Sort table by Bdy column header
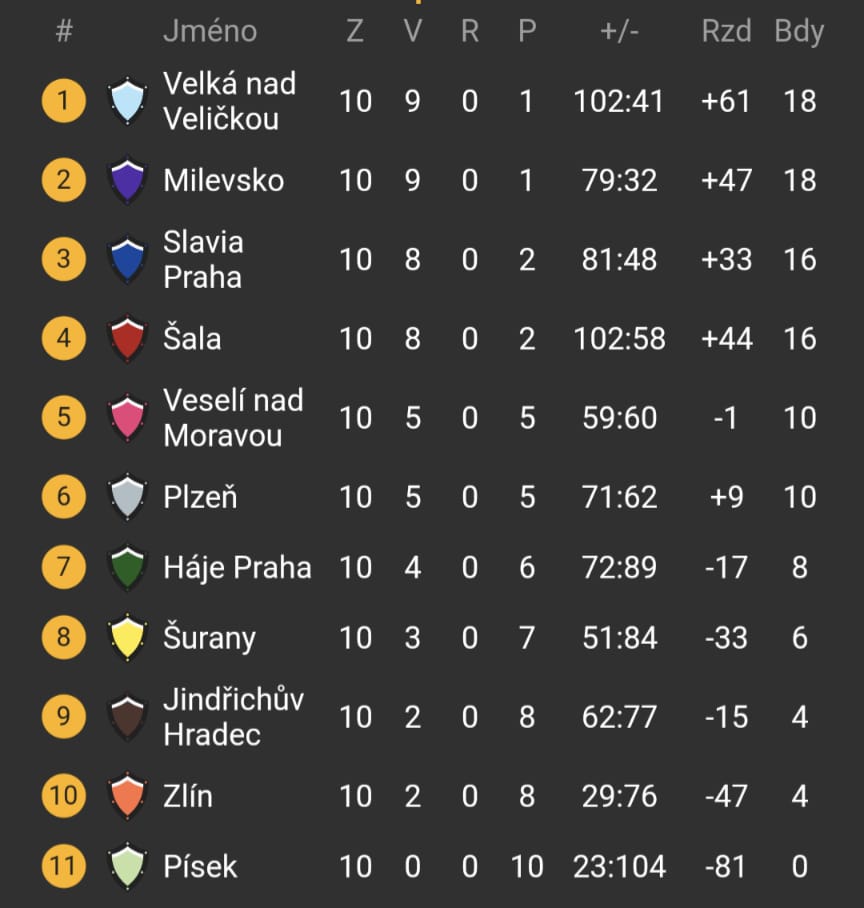 click(799, 31)
